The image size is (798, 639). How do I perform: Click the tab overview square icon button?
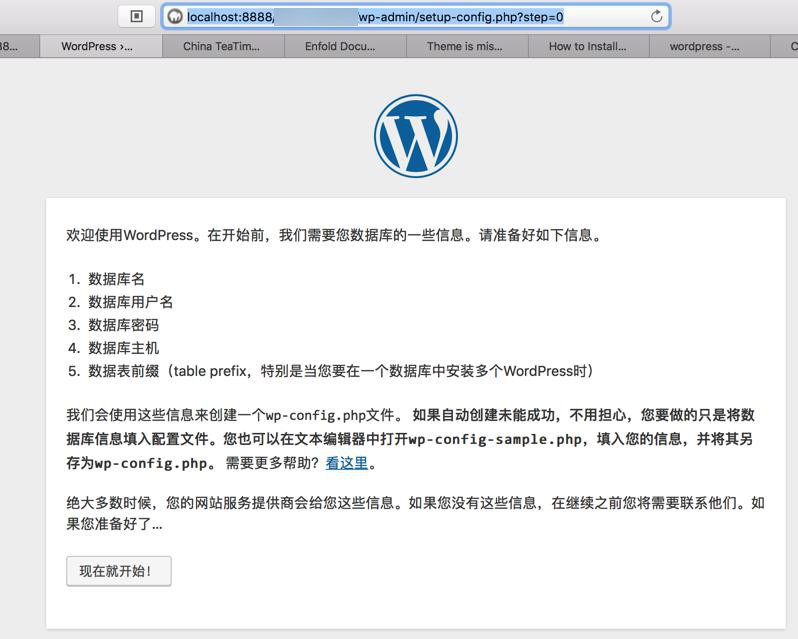[136, 16]
